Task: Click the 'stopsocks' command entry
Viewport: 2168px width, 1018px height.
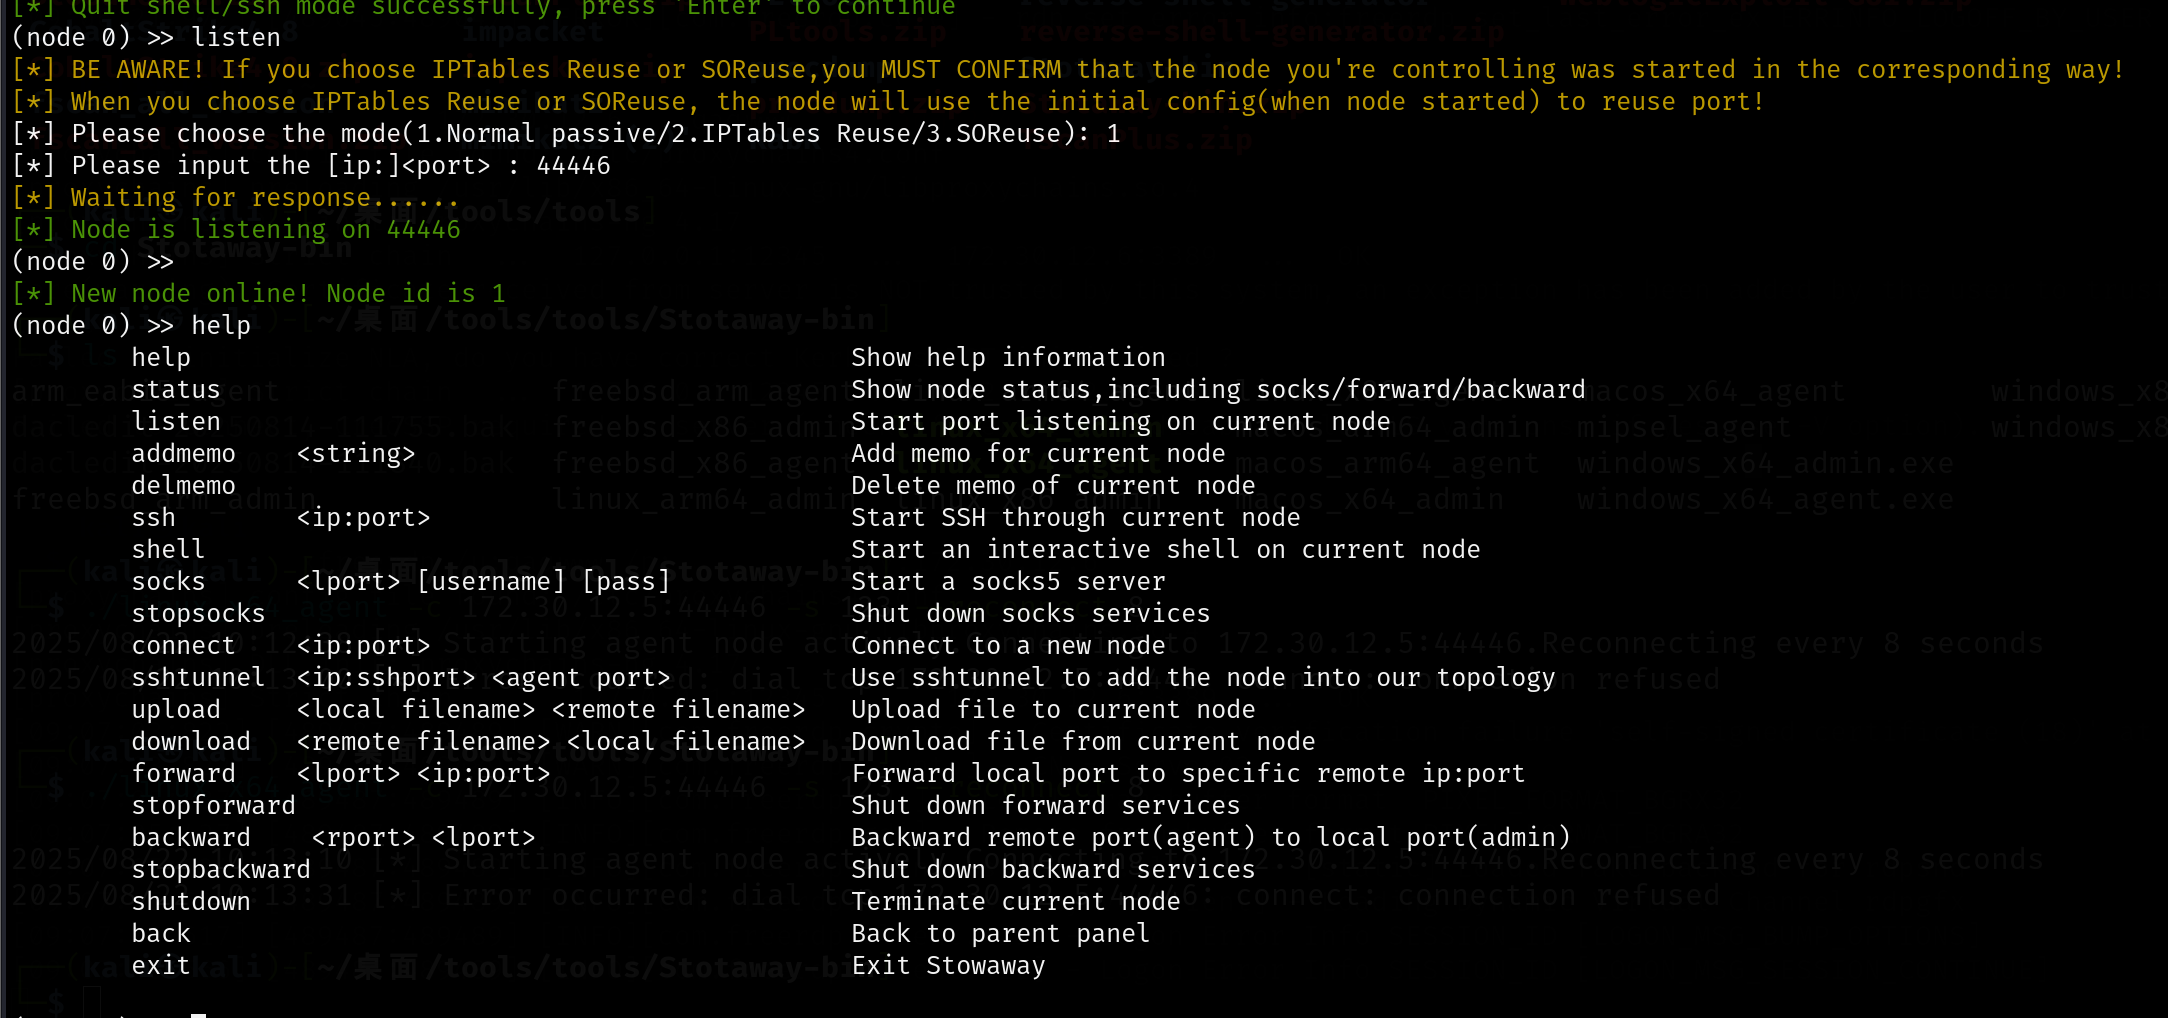Action: tap(199, 613)
